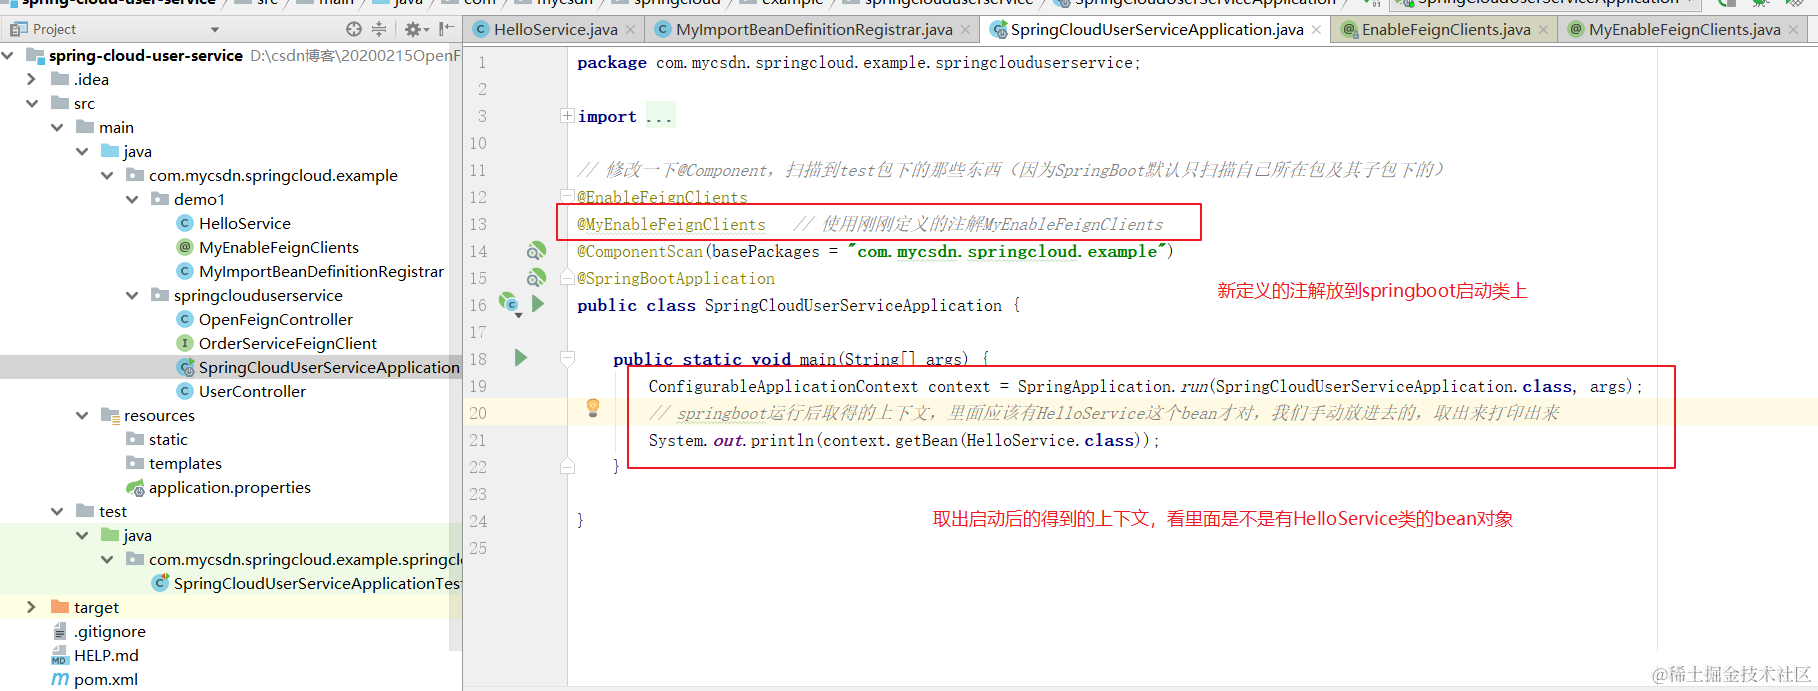Collapse the main folder arrow

tap(57, 127)
